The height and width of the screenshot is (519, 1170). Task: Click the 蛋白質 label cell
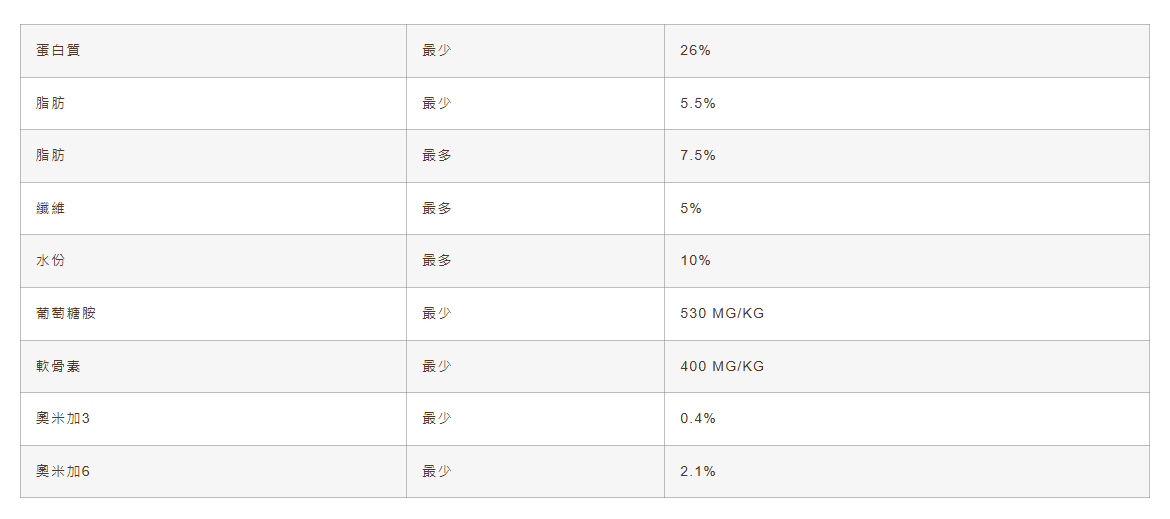(x=58, y=50)
